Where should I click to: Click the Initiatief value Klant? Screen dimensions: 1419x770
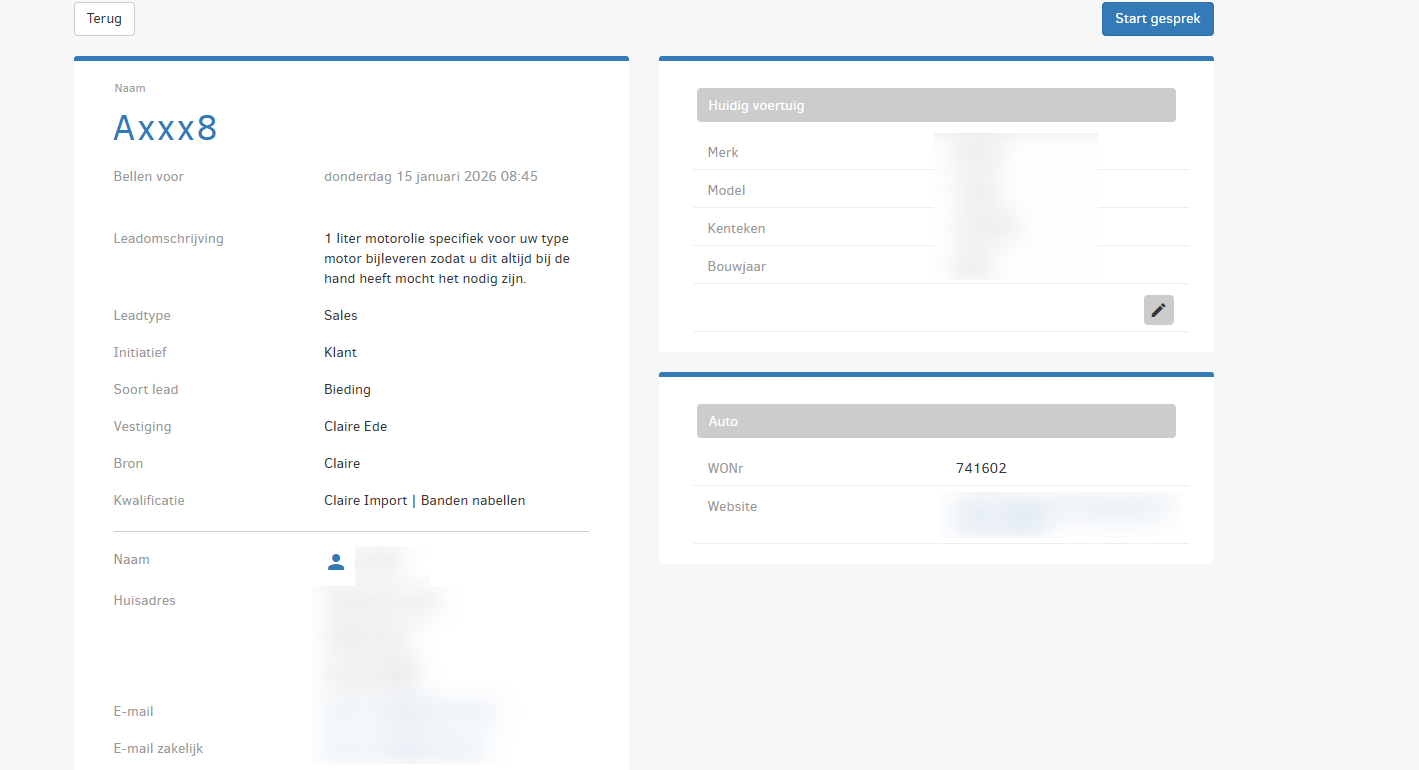pos(340,352)
